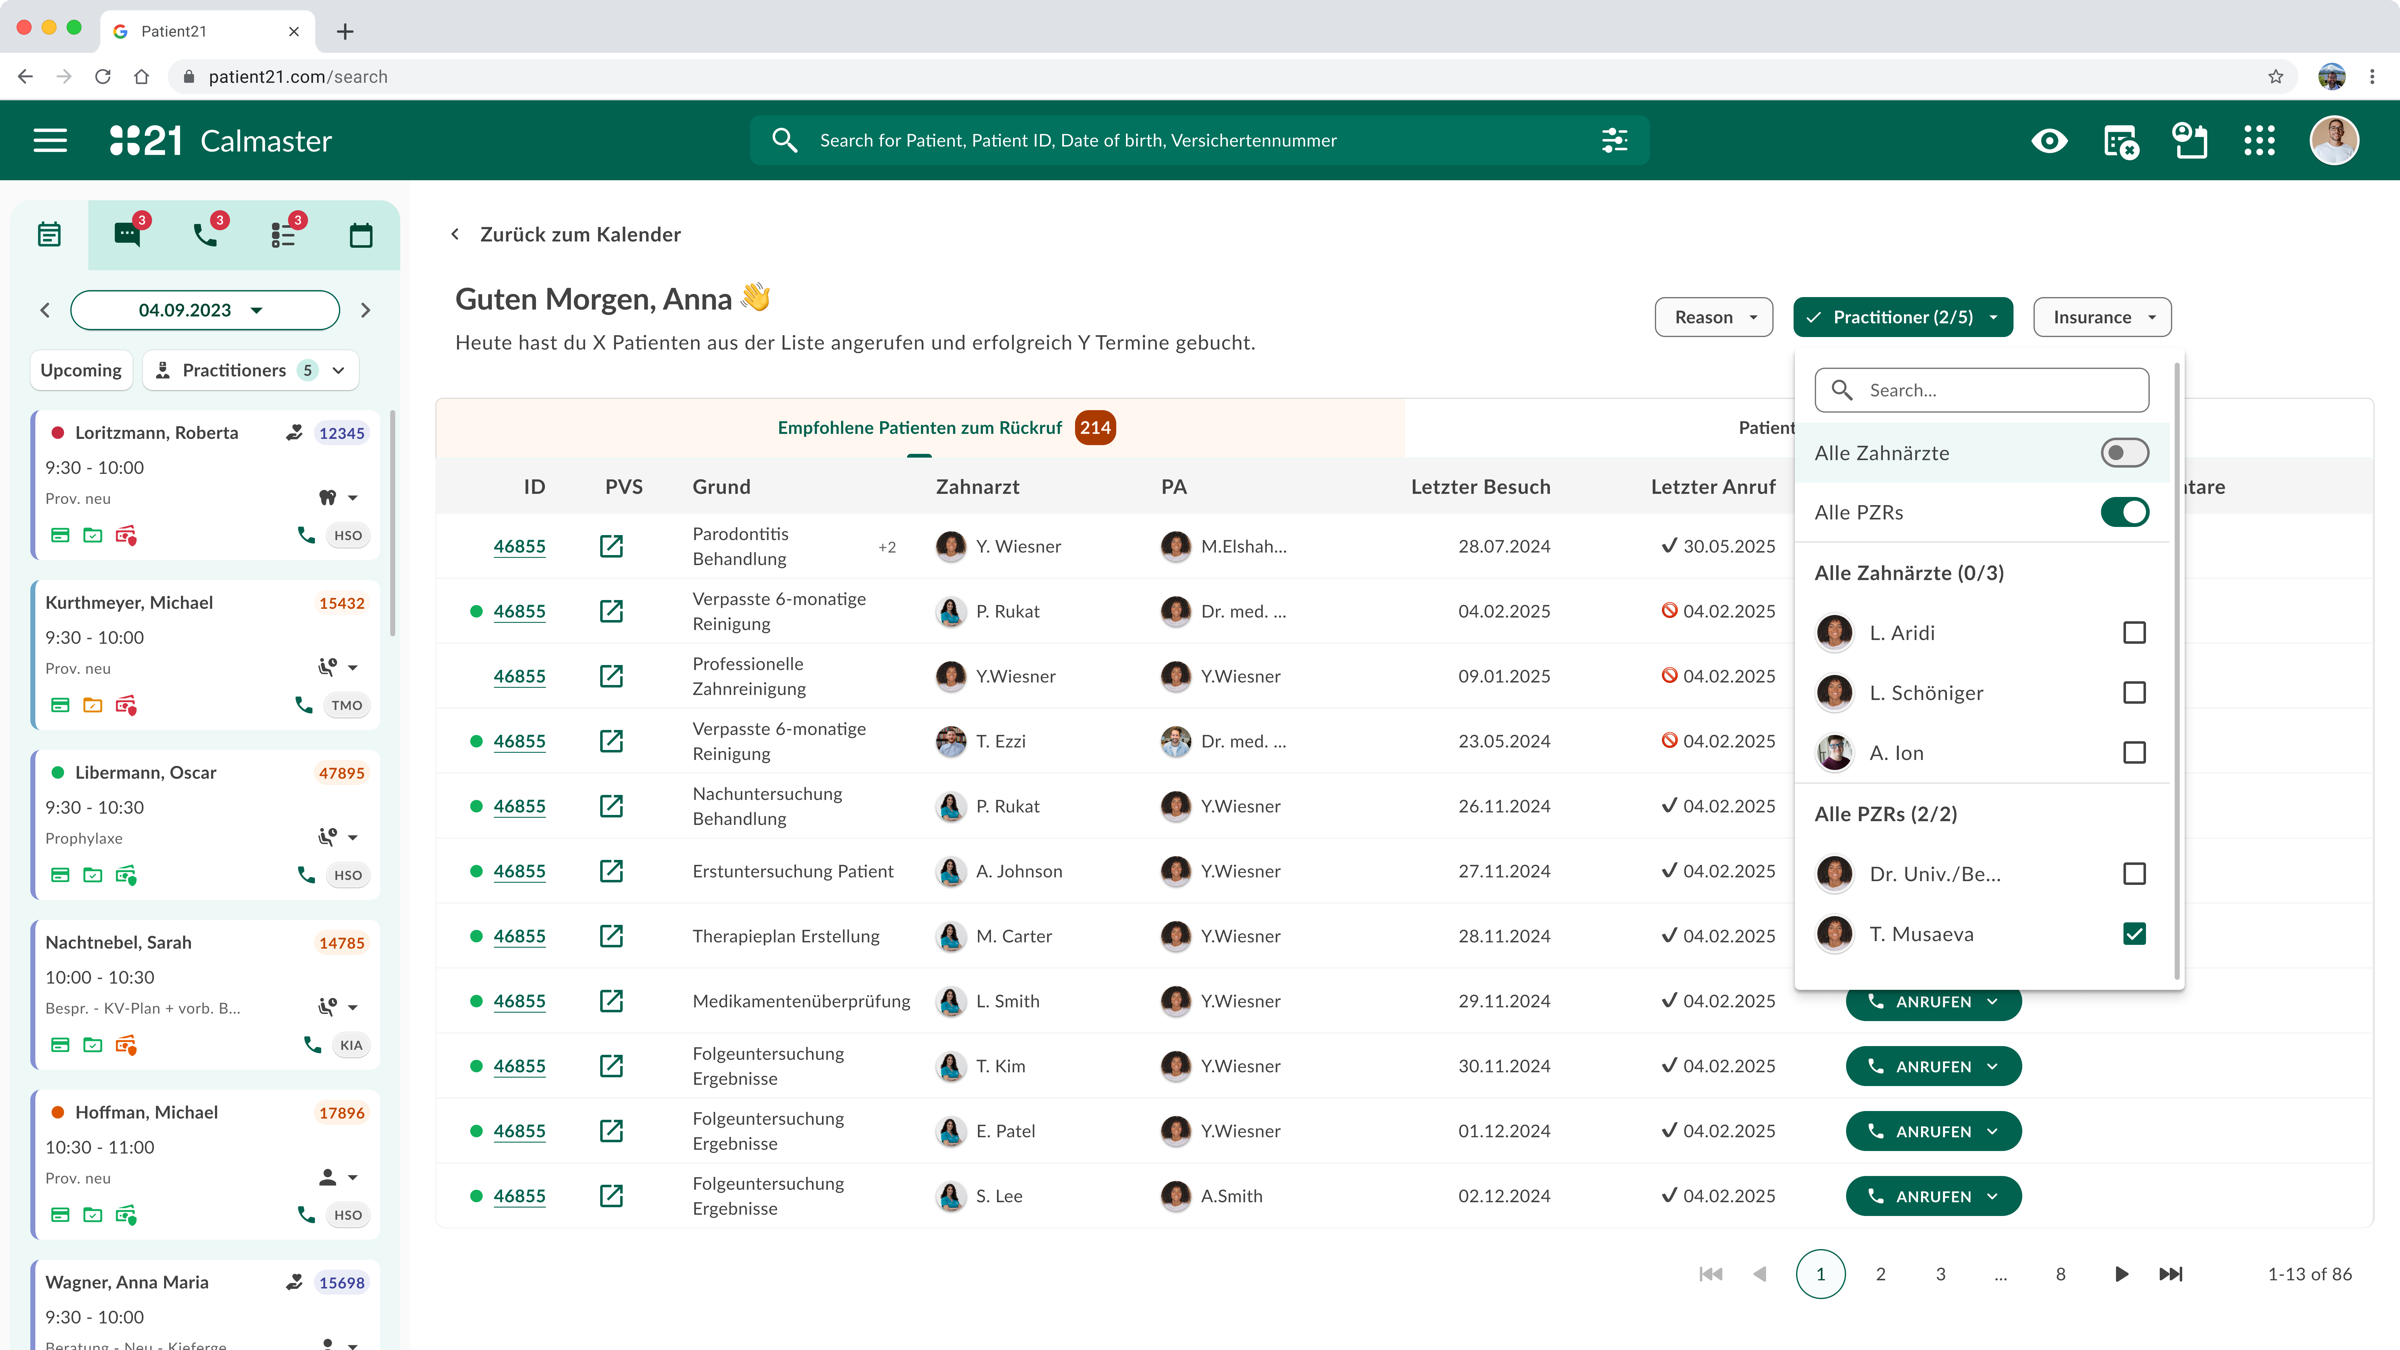The height and width of the screenshot is (1350, 2400).
Task: Open the hamburger main menu
Action: coord(50,140)
